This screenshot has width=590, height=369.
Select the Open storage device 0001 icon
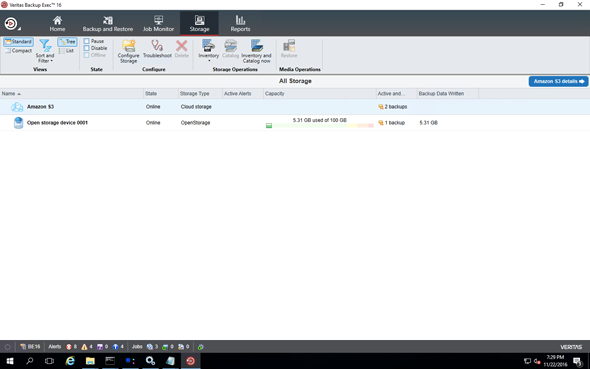click(18, 123)
